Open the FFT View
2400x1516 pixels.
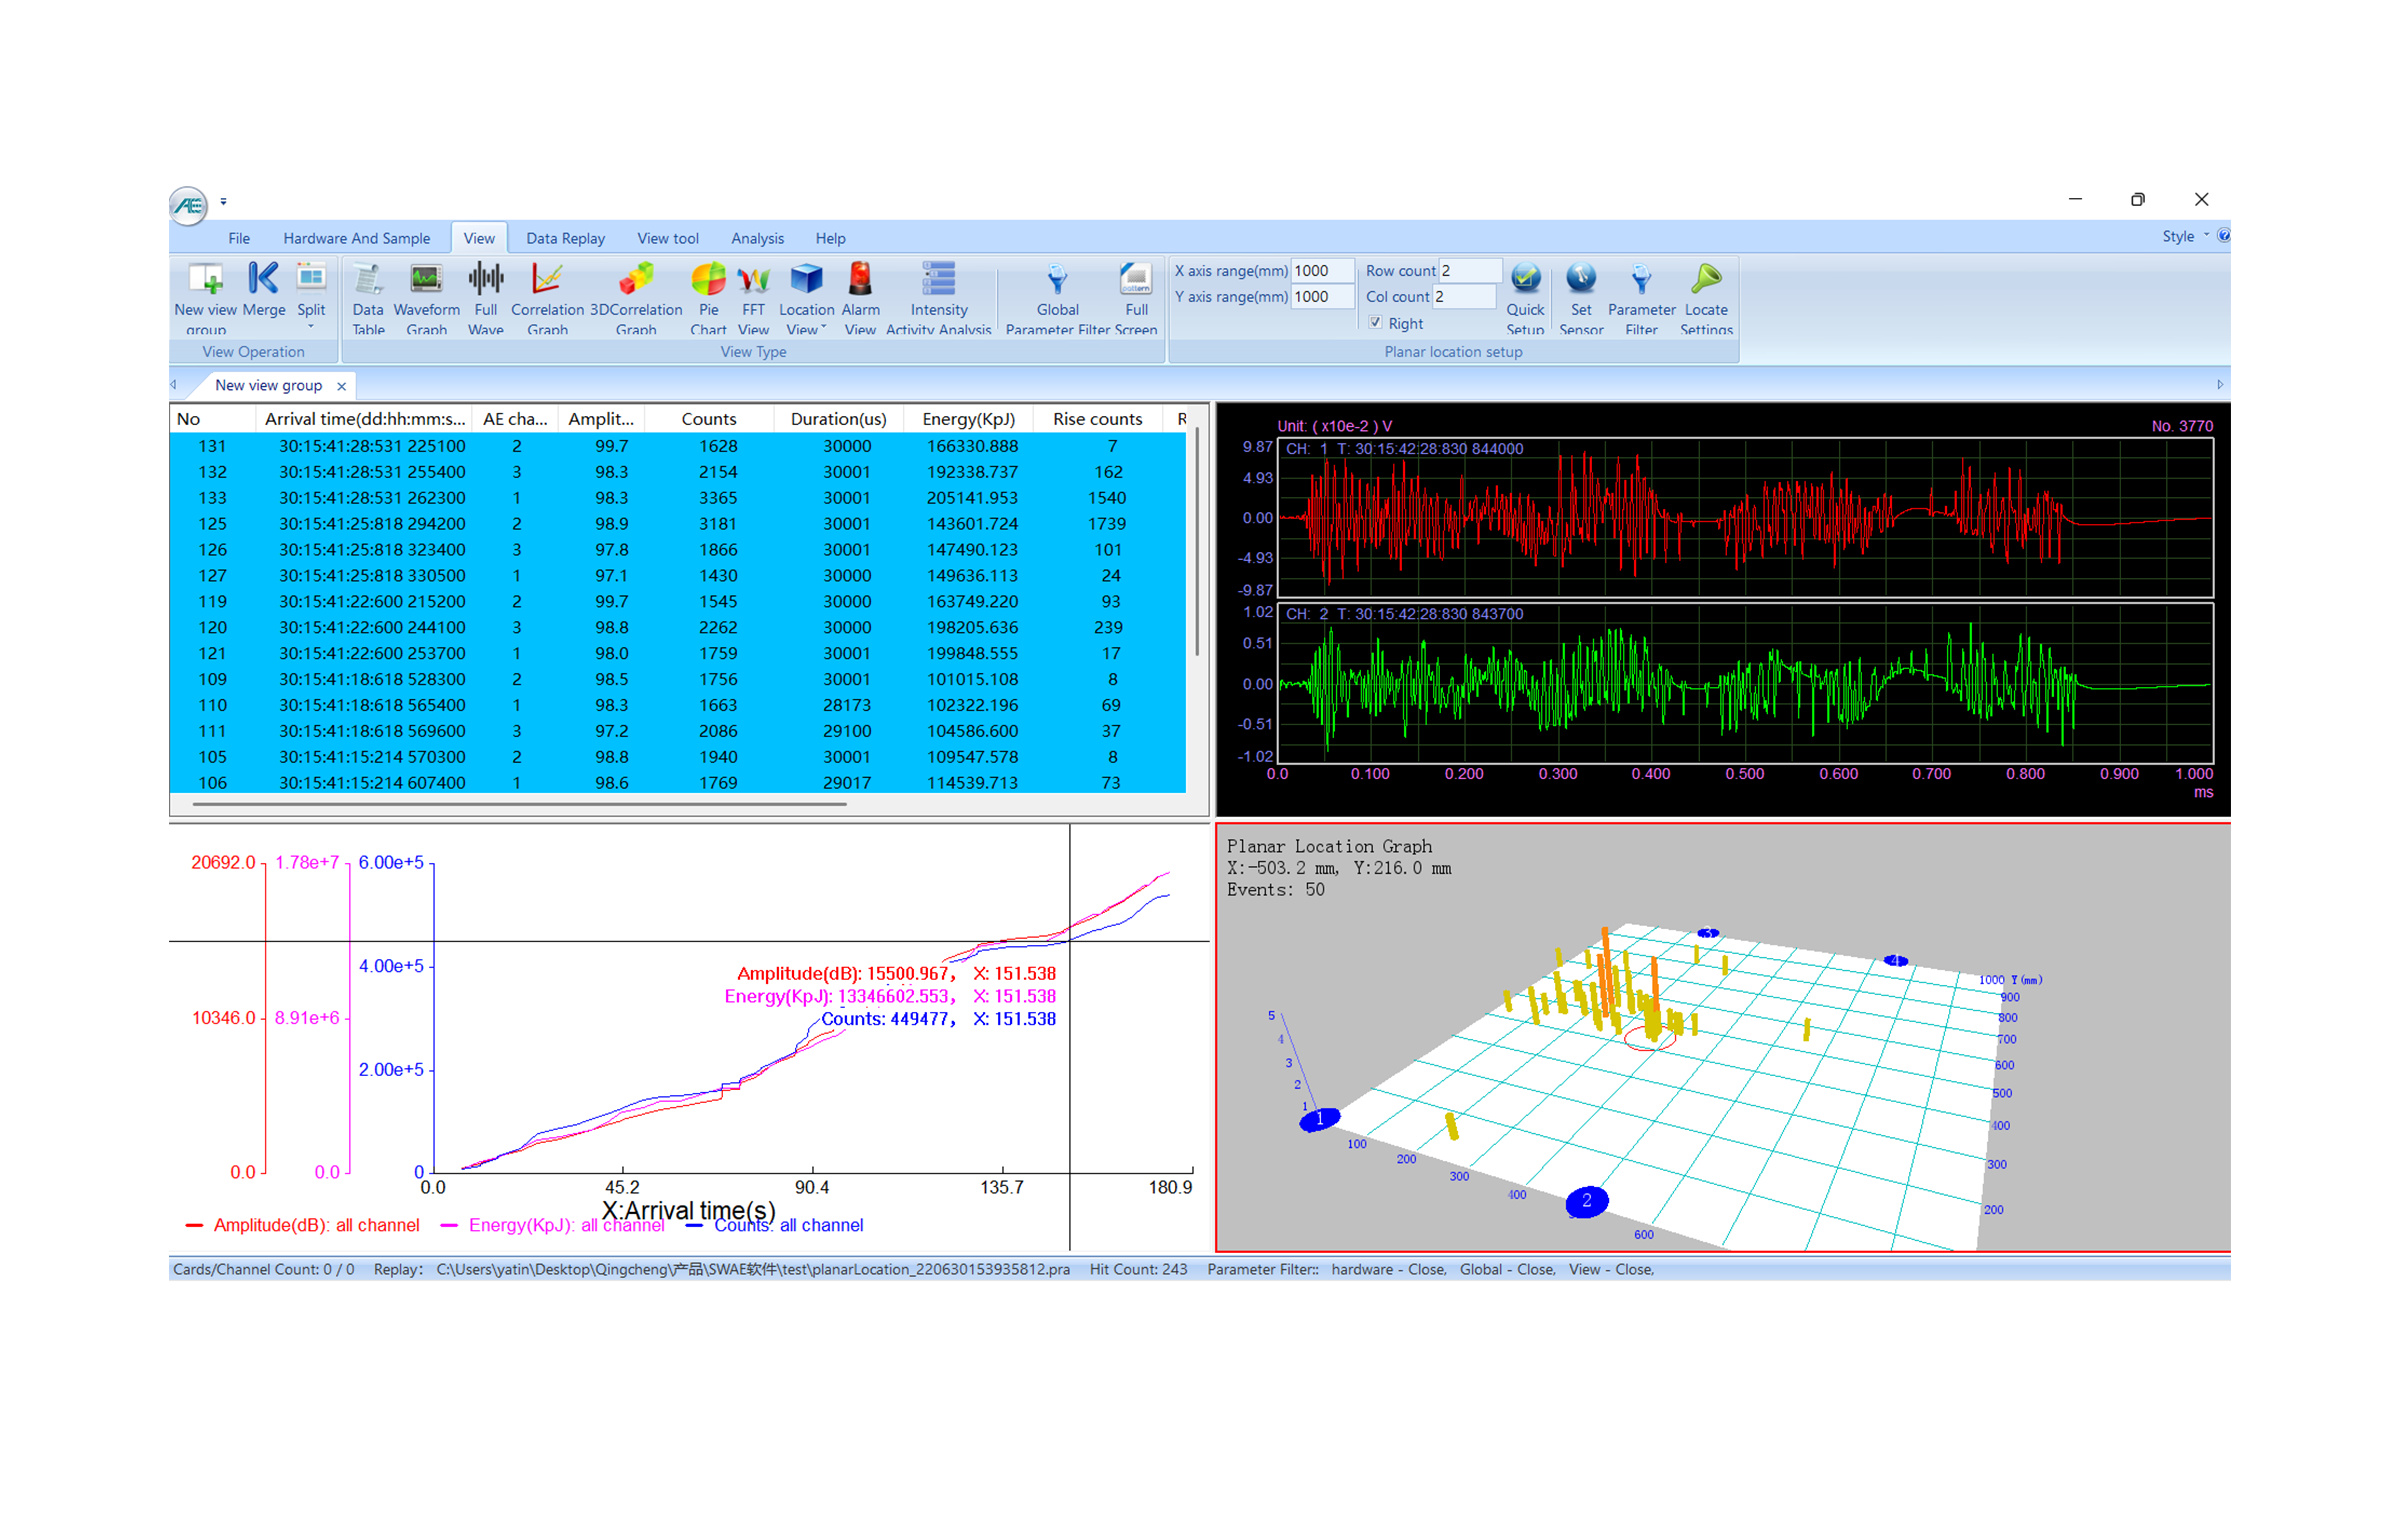pos(753,280)
